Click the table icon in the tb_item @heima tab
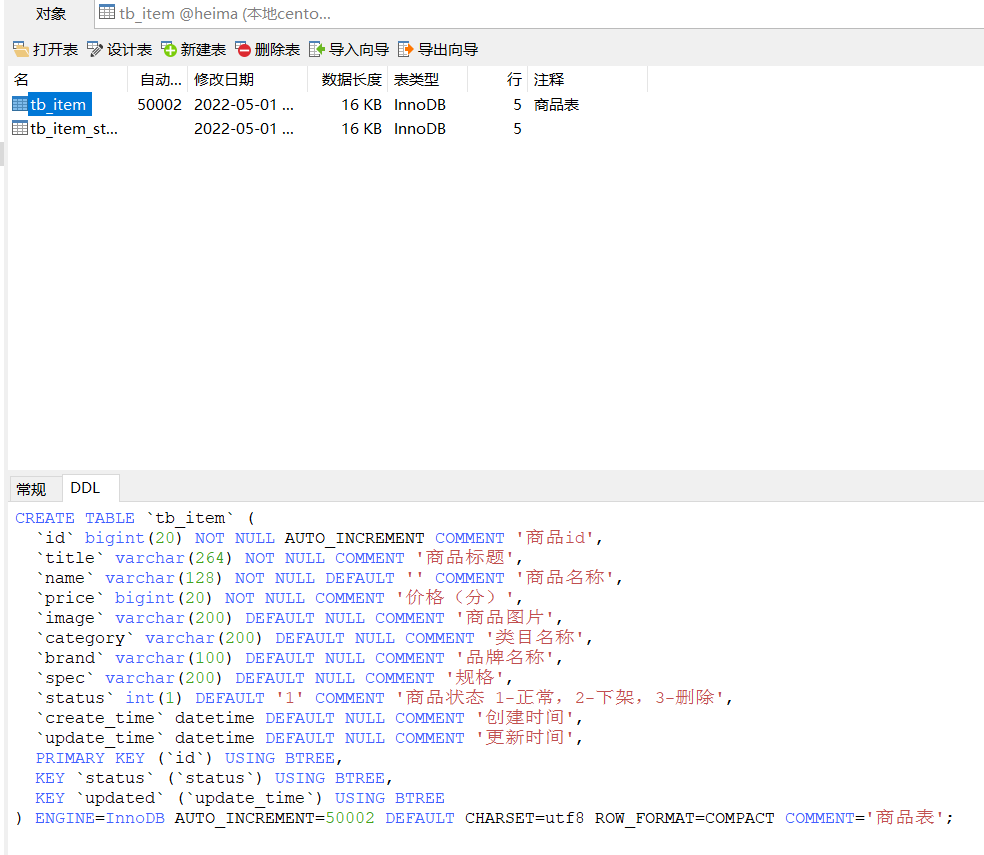The height and width of the screenshot is (855, 984). (x=107, y=13)
